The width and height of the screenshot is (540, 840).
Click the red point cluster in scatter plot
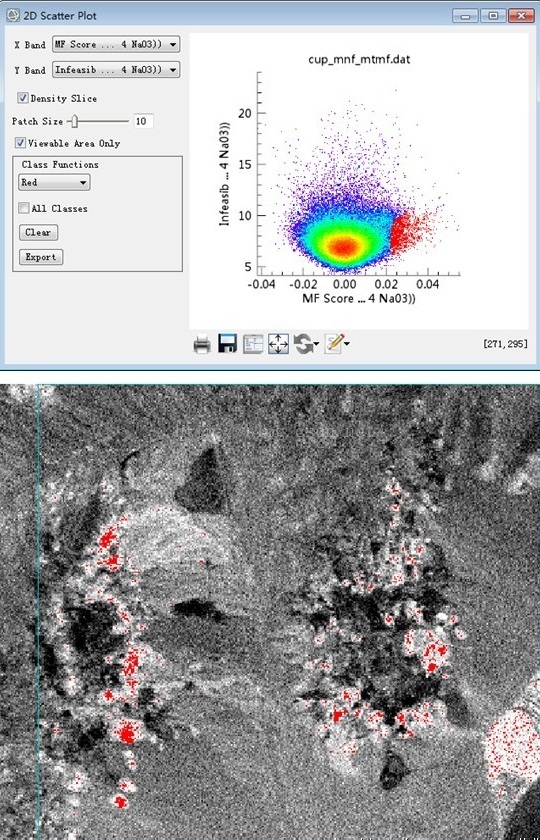click(x=404, y=233)
